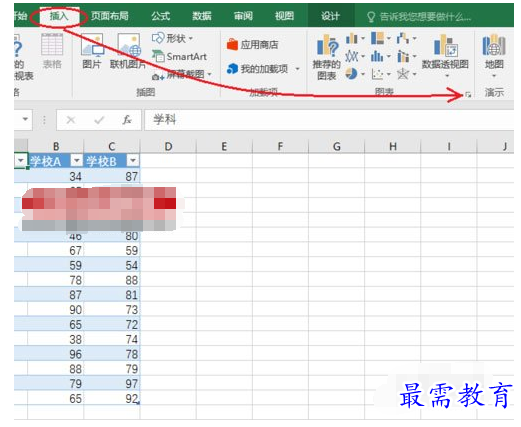The height and width of the screenshot is (427, 521).
Task: Insert a SmartArt graphic
Action: (180, 57)
